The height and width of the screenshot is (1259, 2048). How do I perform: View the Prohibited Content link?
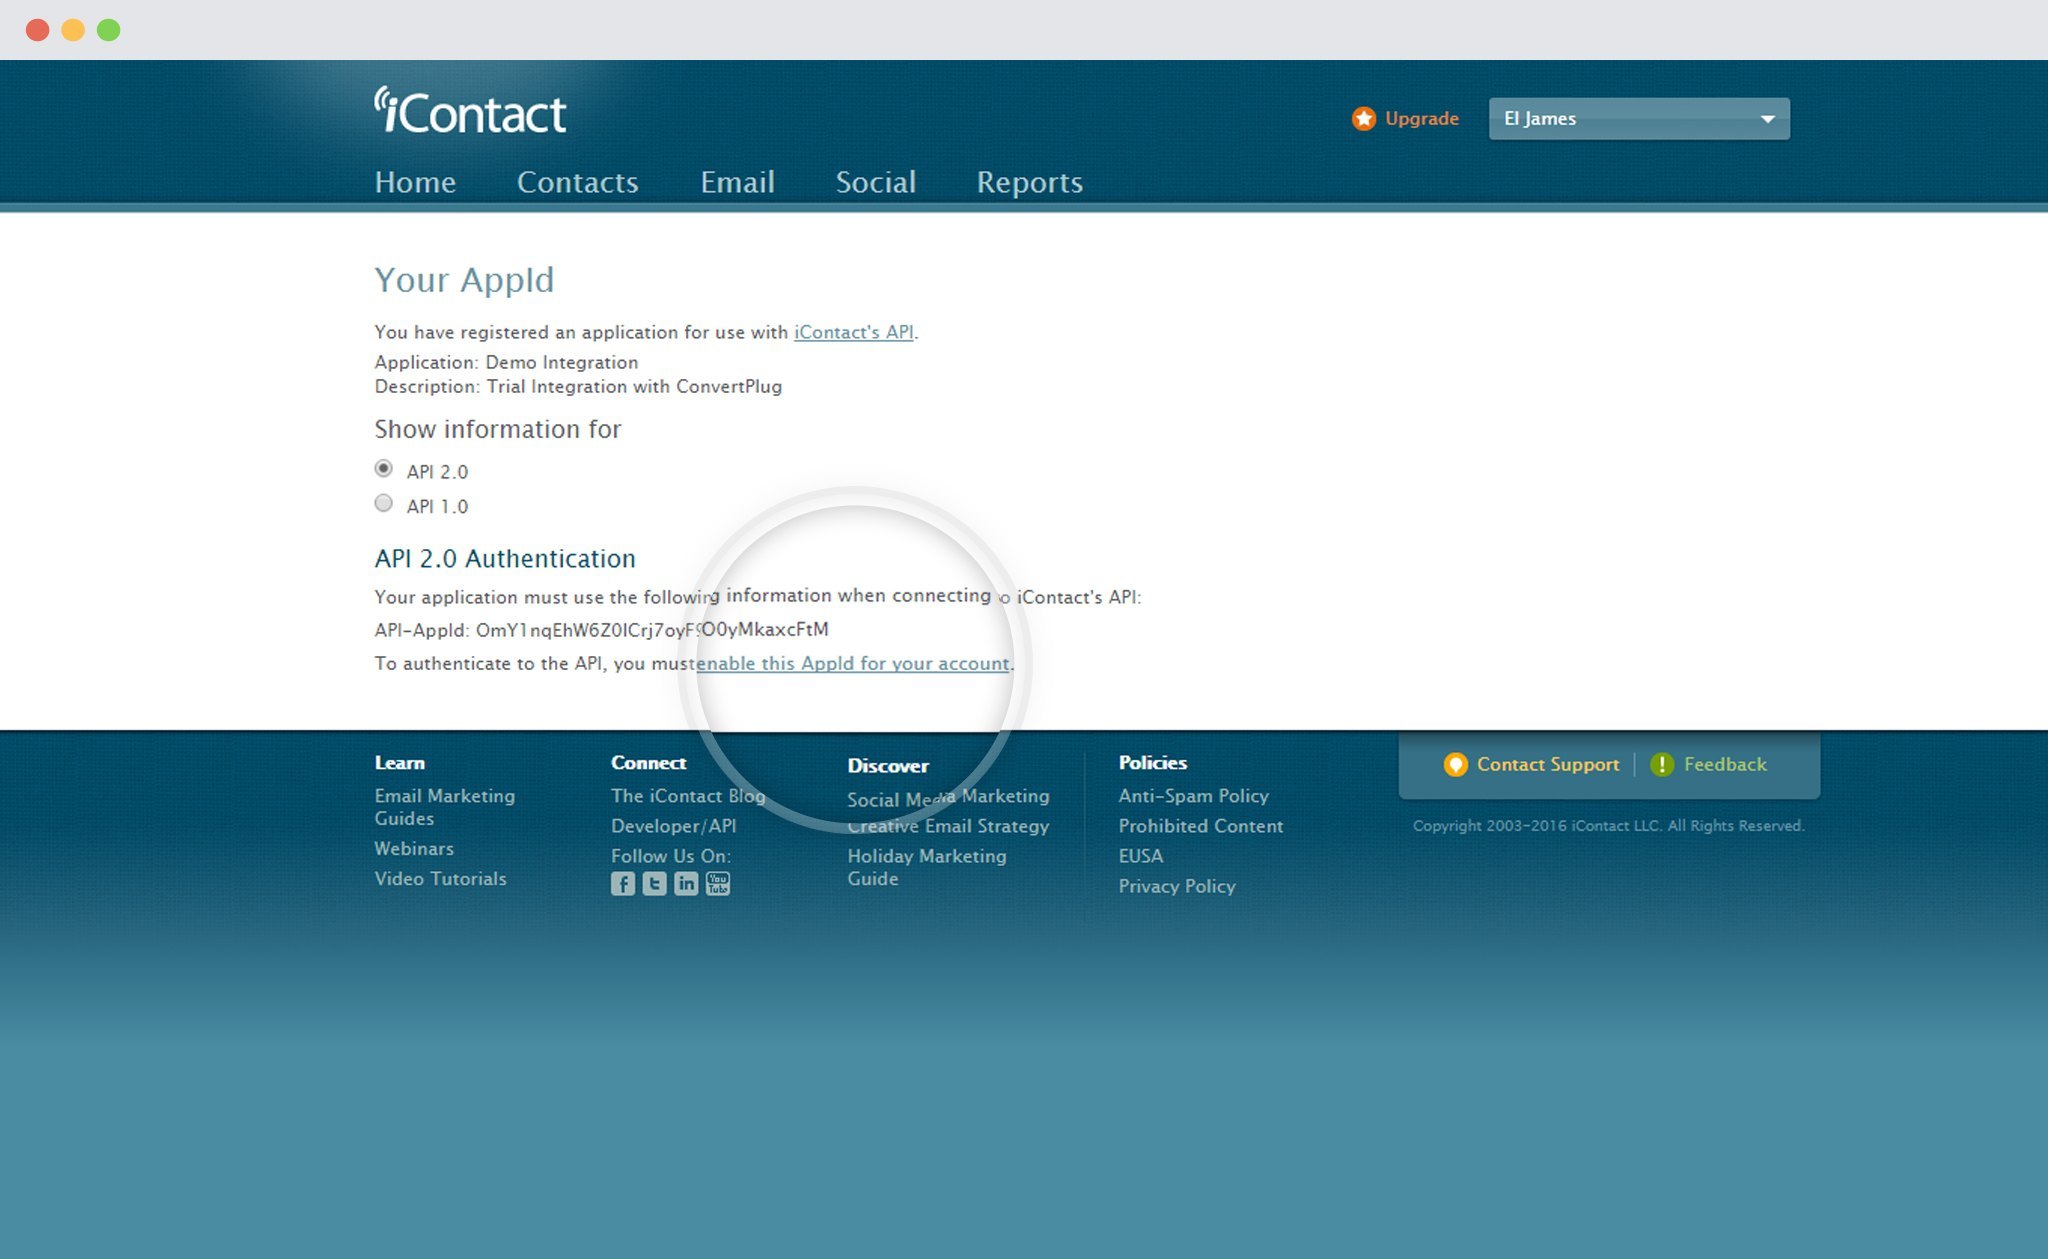pos(1200,826)
